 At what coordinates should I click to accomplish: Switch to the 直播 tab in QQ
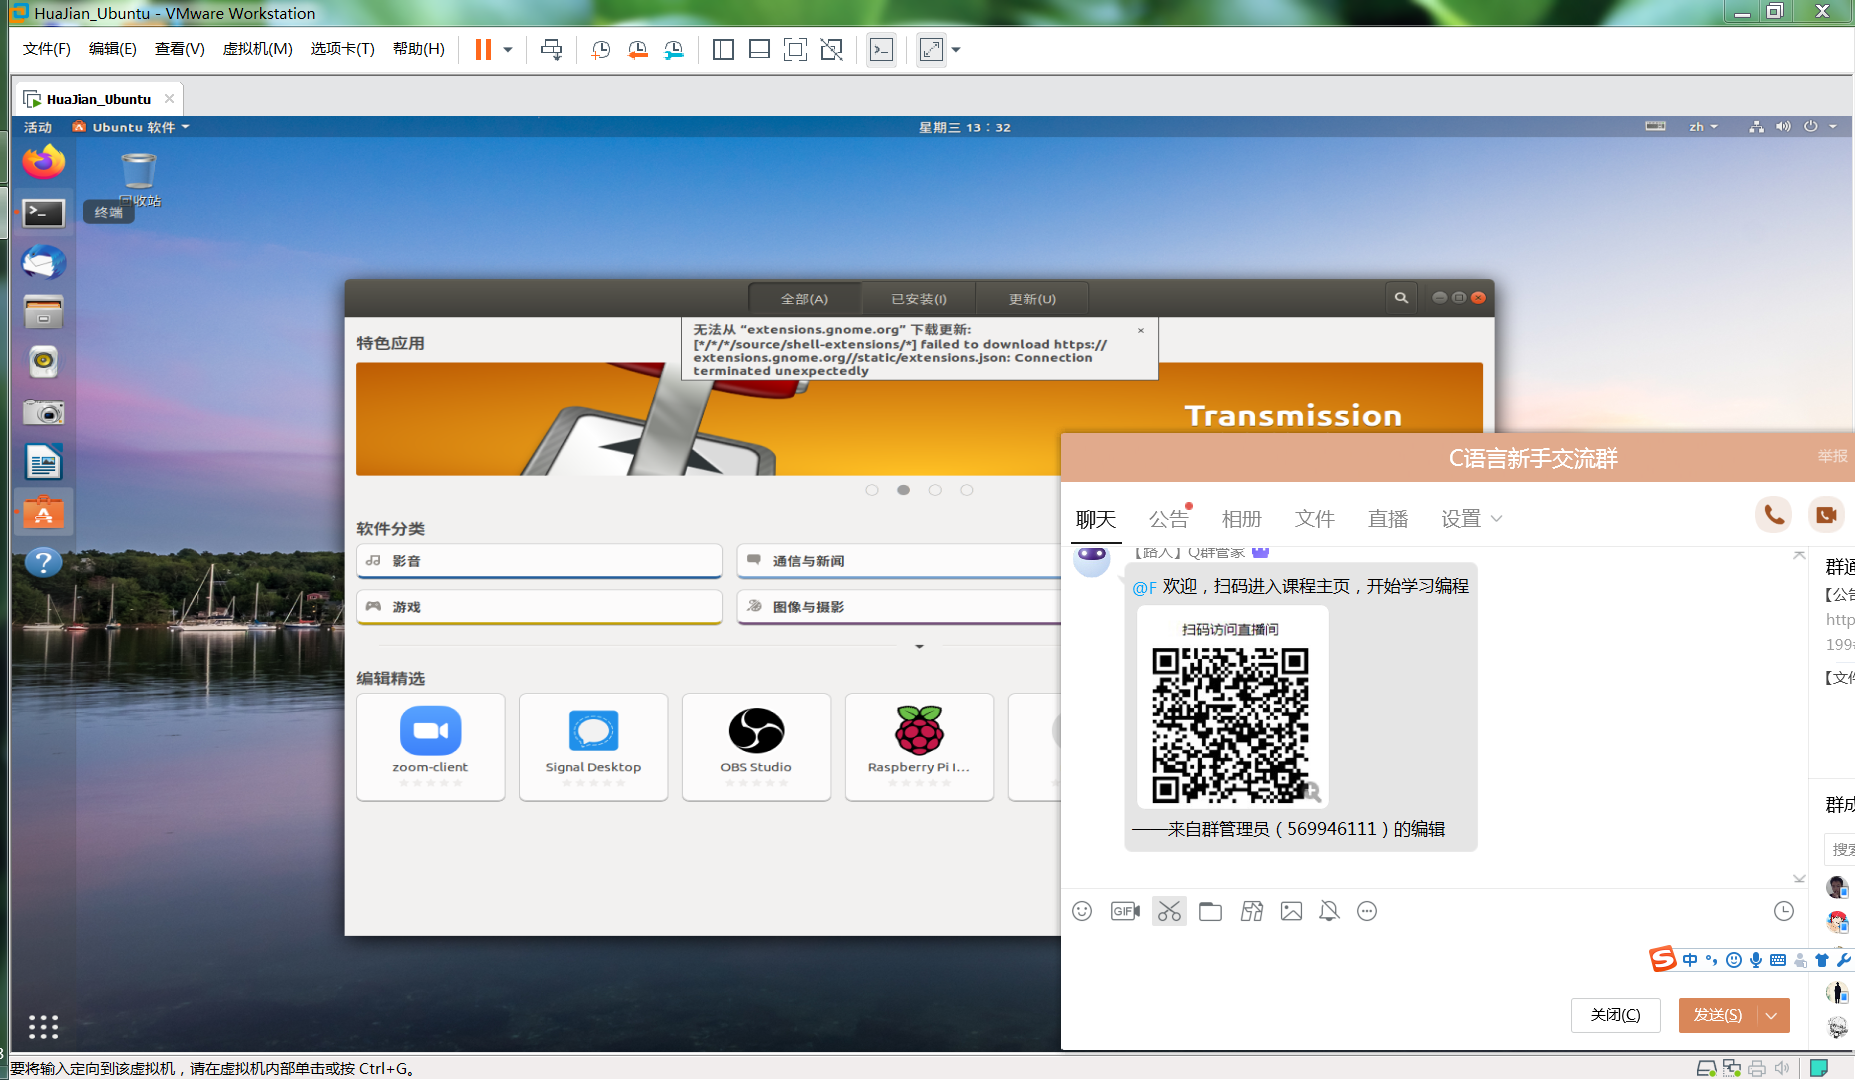point(1388,519)
